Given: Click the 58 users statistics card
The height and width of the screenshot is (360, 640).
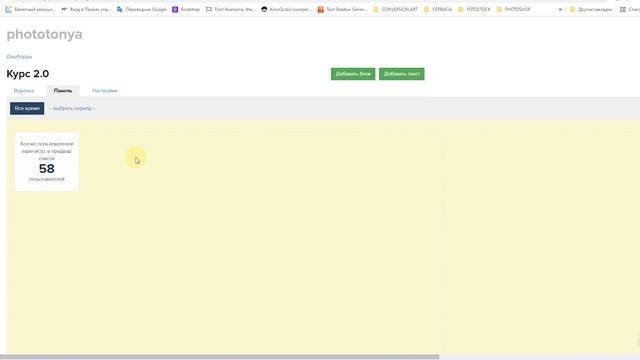Looking at the screenshot, I should [47, 162].
